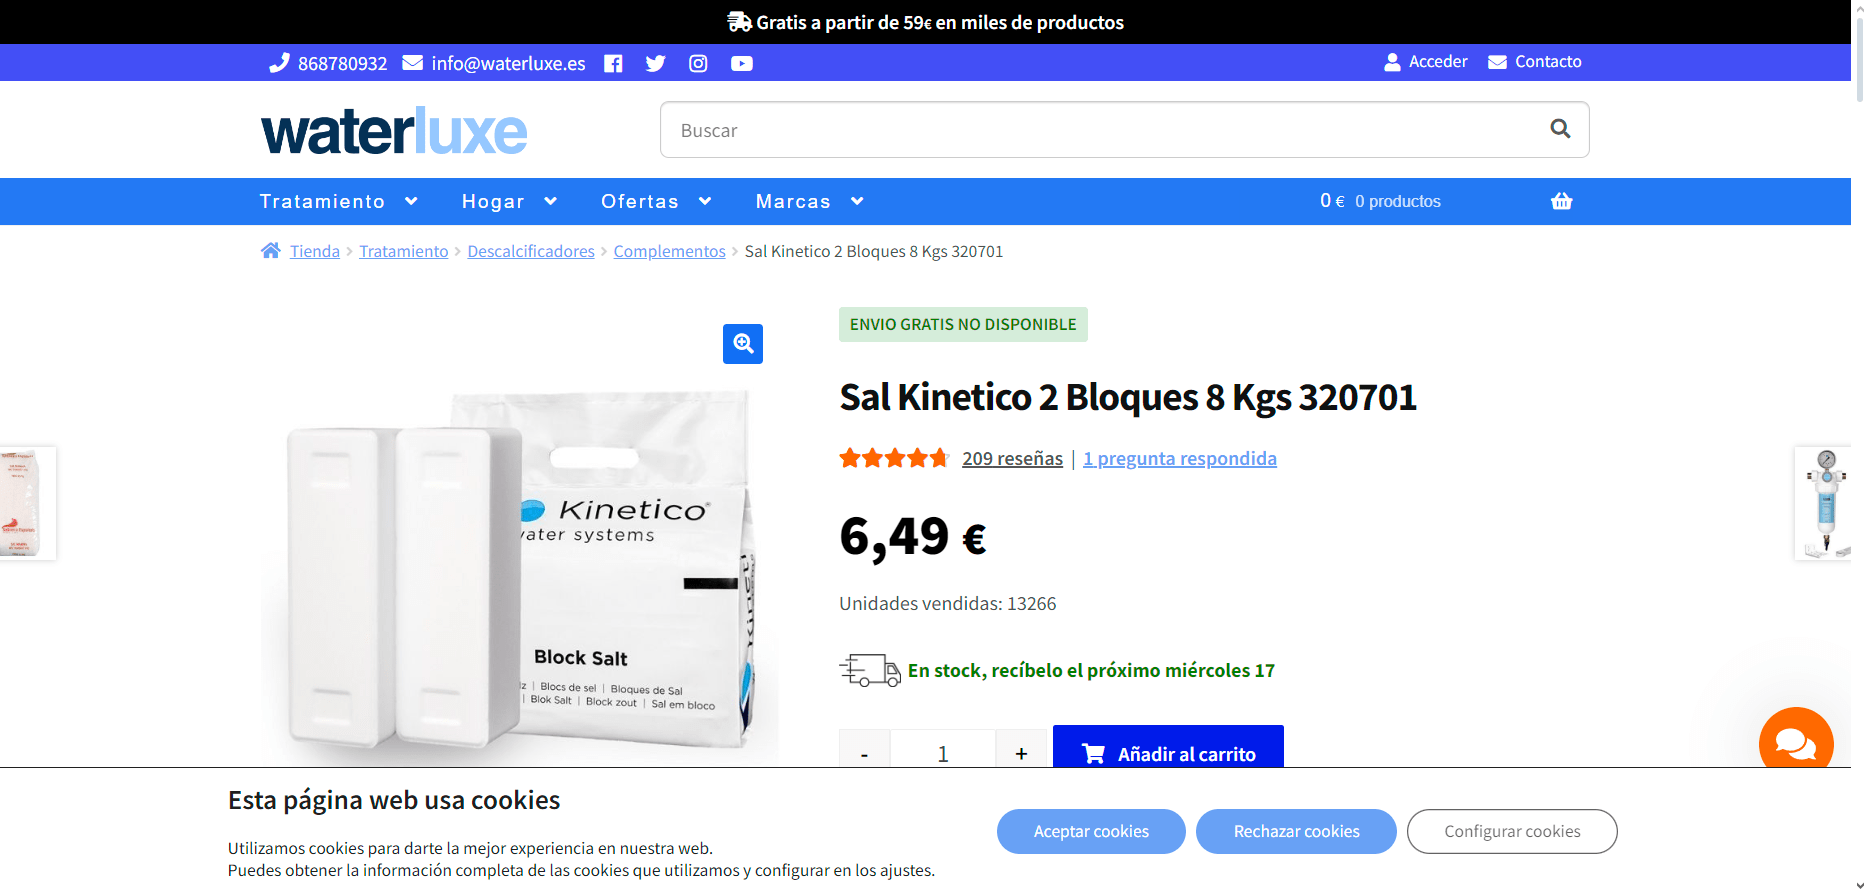This screenshot has width=1869, height=894.
Task: Expand the Tratamiento menu
Action: (x=338, y=201)
